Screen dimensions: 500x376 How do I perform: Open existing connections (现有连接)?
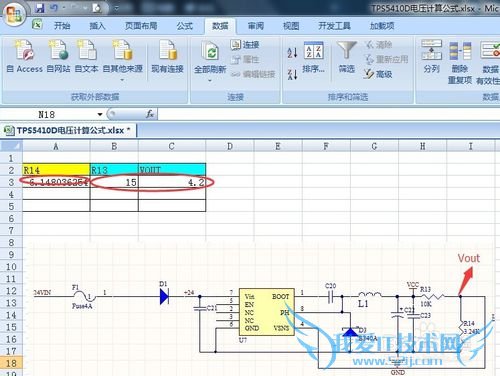167,56
